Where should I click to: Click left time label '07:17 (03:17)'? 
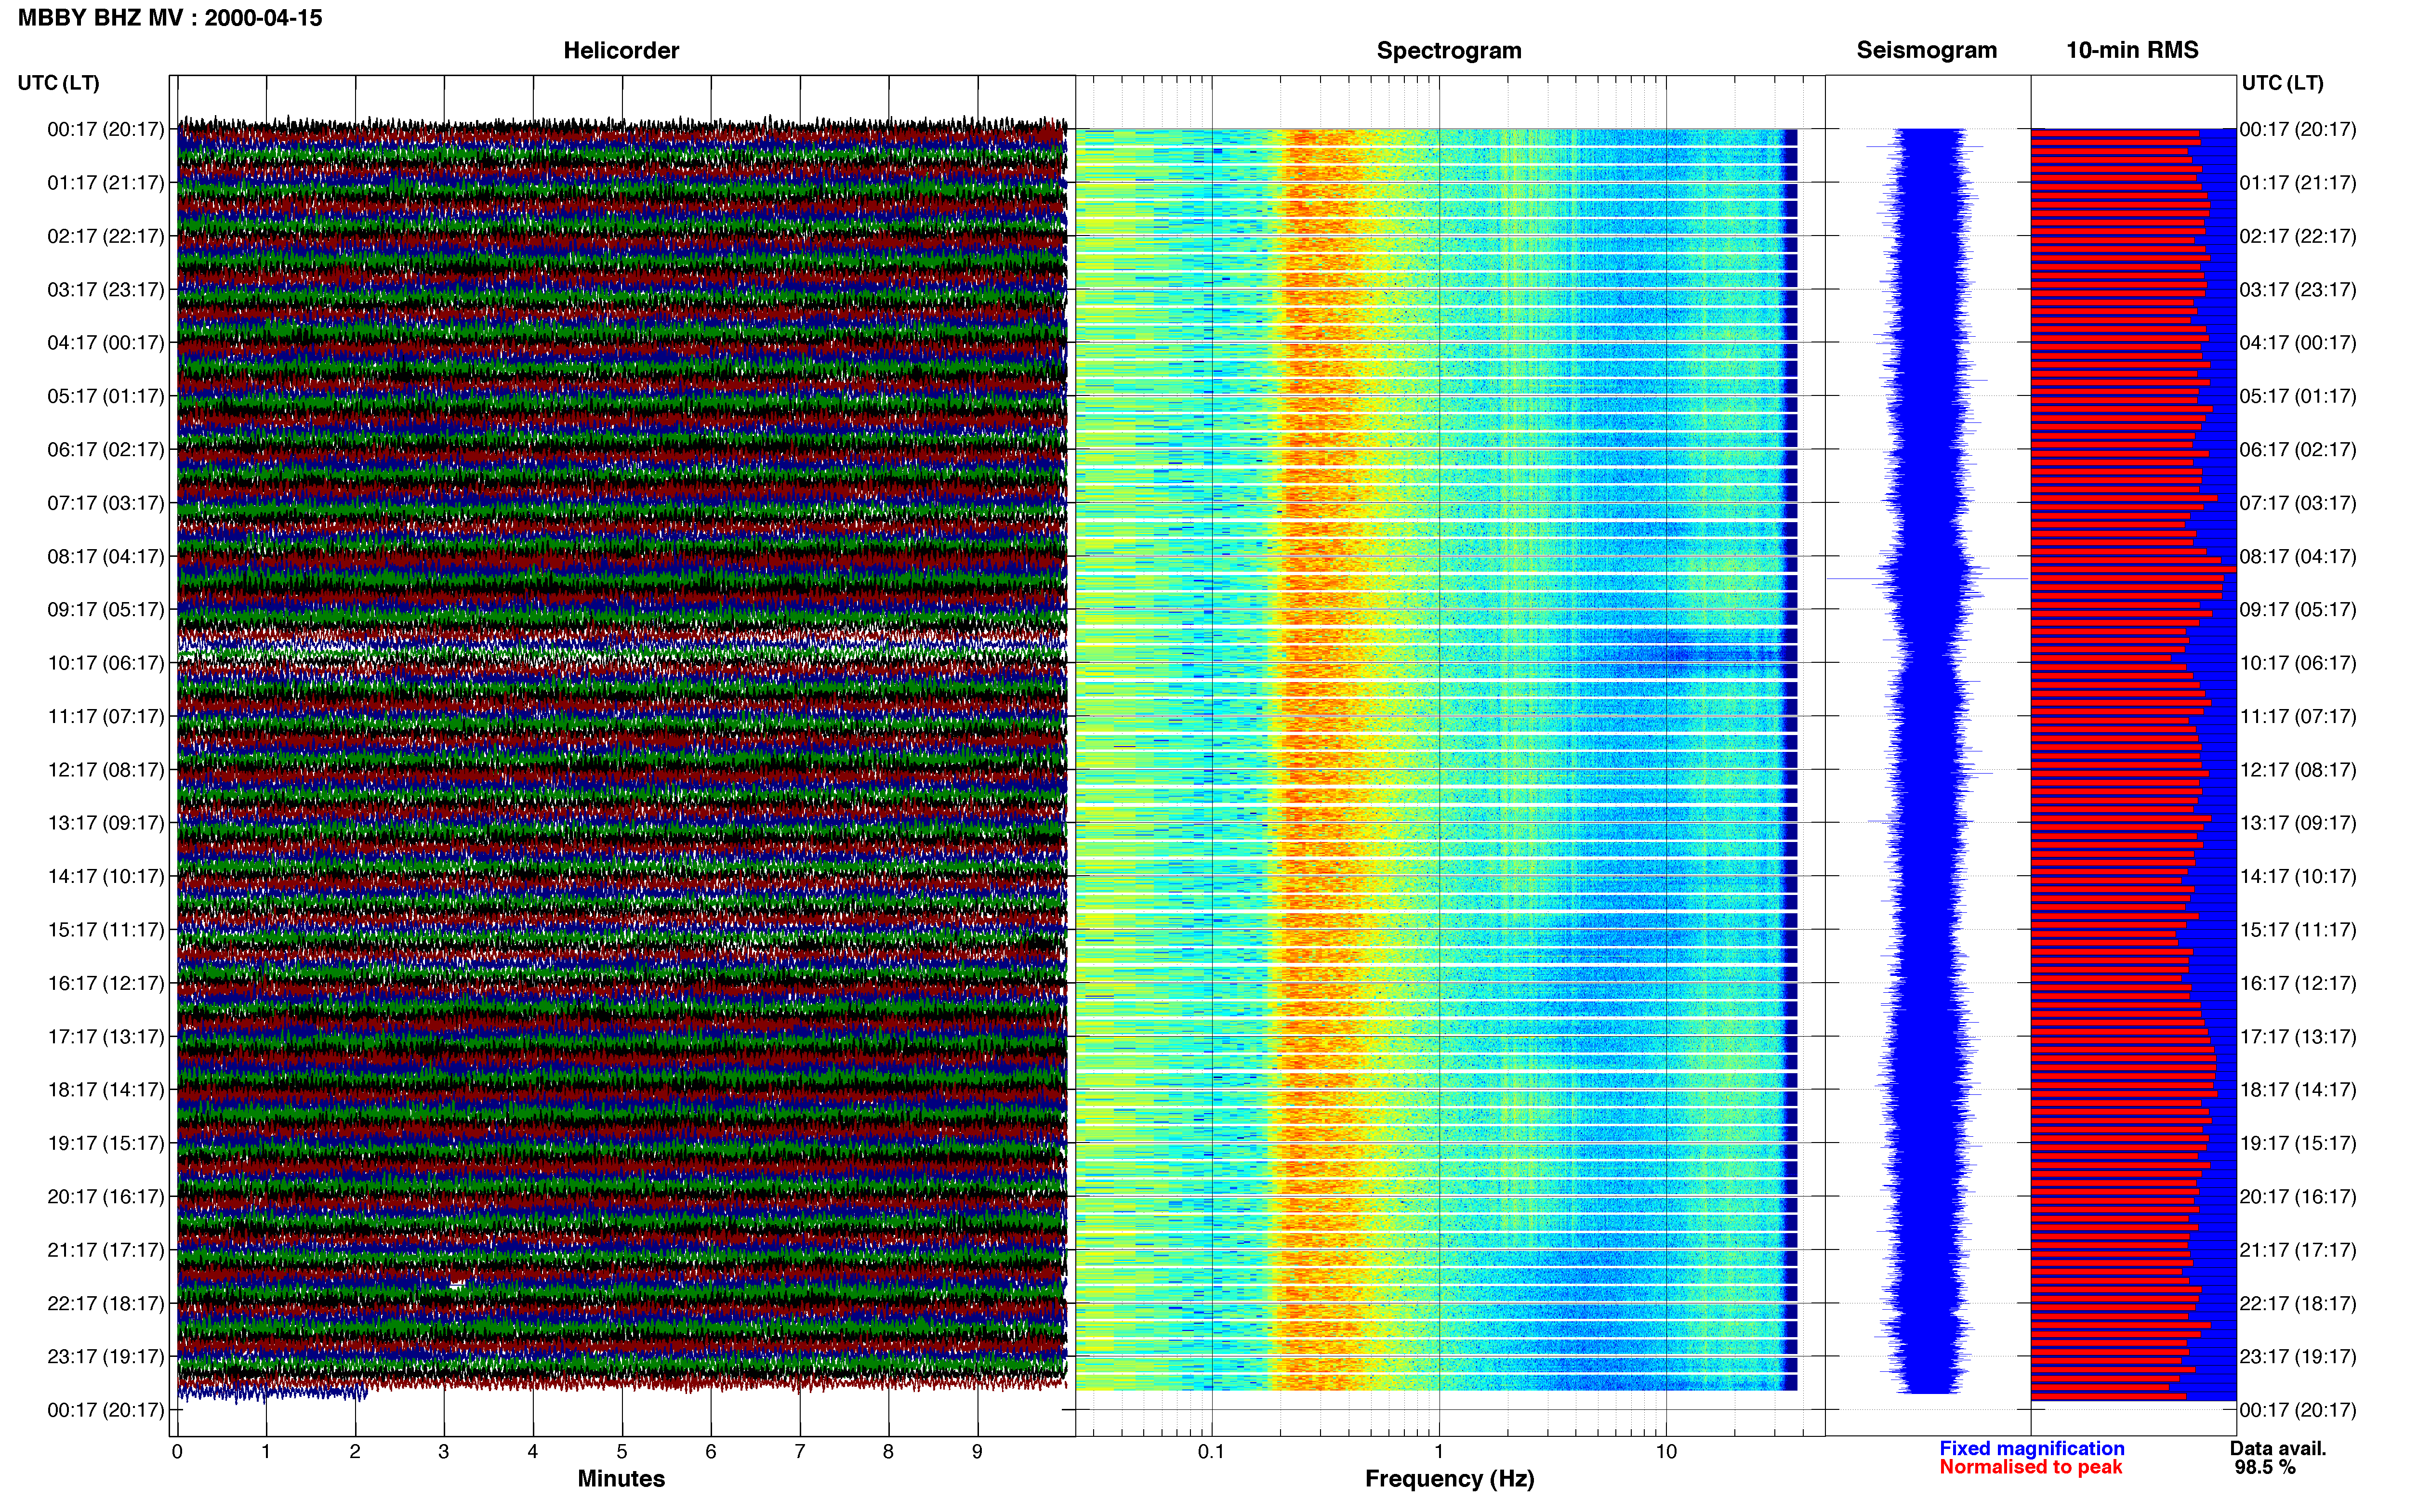tap(105, 503)
